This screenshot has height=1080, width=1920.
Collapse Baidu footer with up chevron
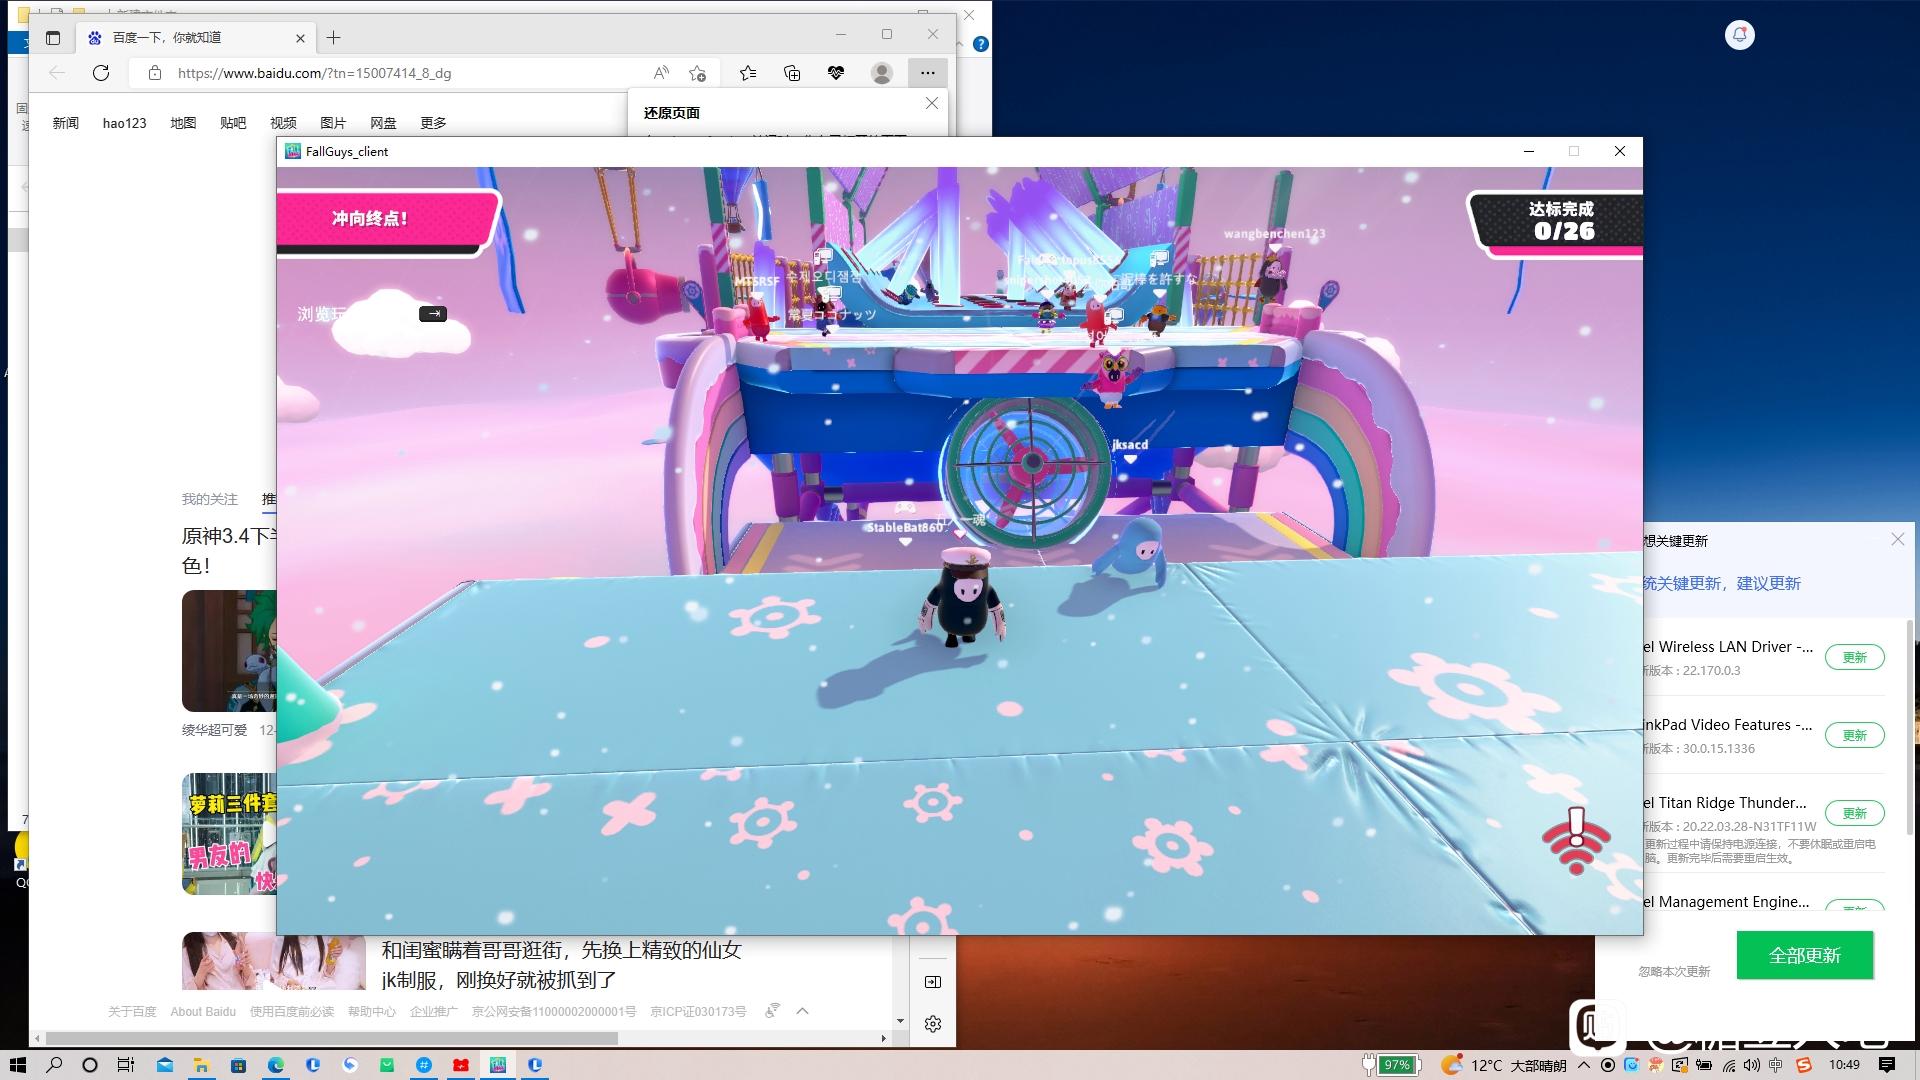tap(802, 1011)
